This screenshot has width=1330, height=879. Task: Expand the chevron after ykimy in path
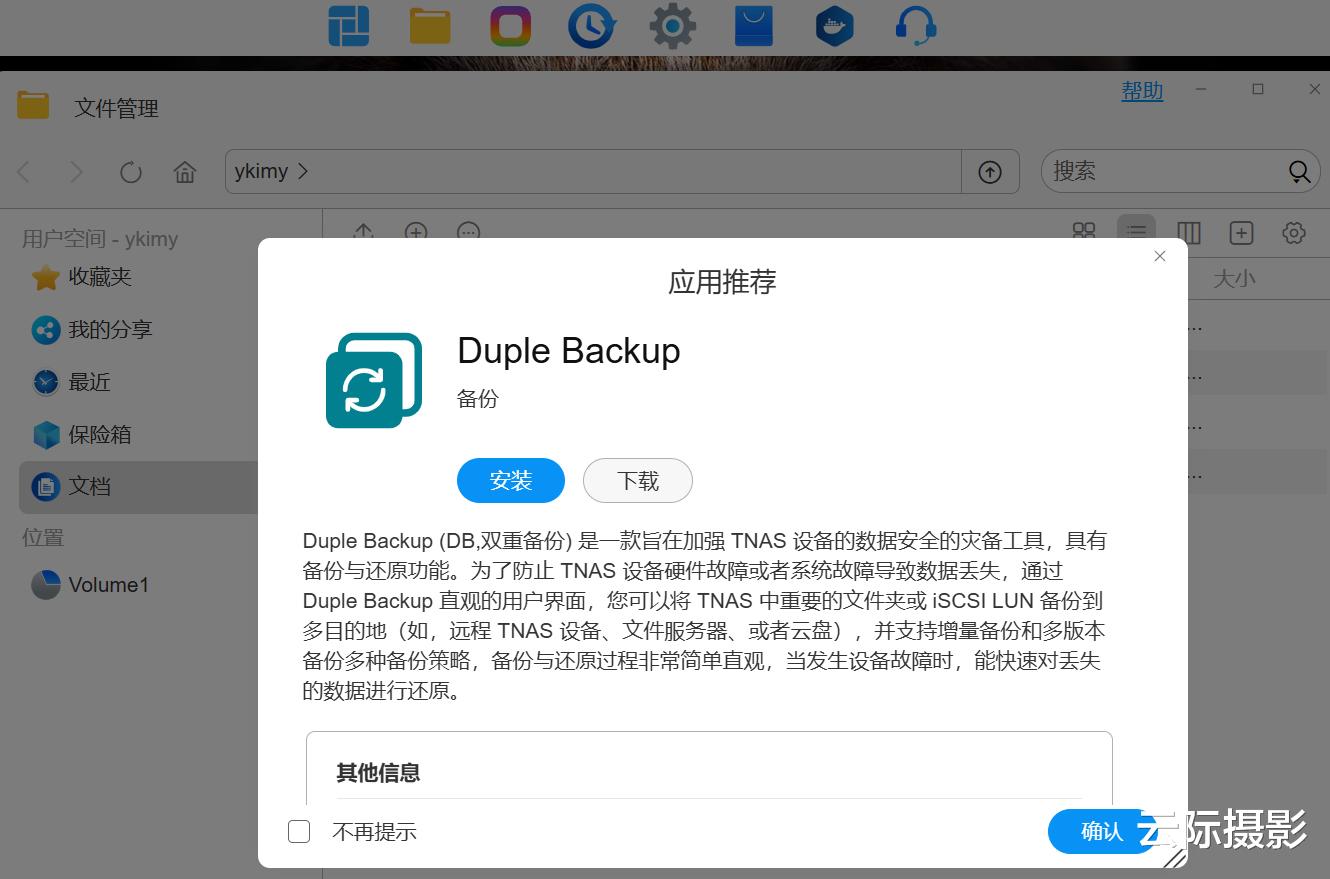(x=303, y=171)
